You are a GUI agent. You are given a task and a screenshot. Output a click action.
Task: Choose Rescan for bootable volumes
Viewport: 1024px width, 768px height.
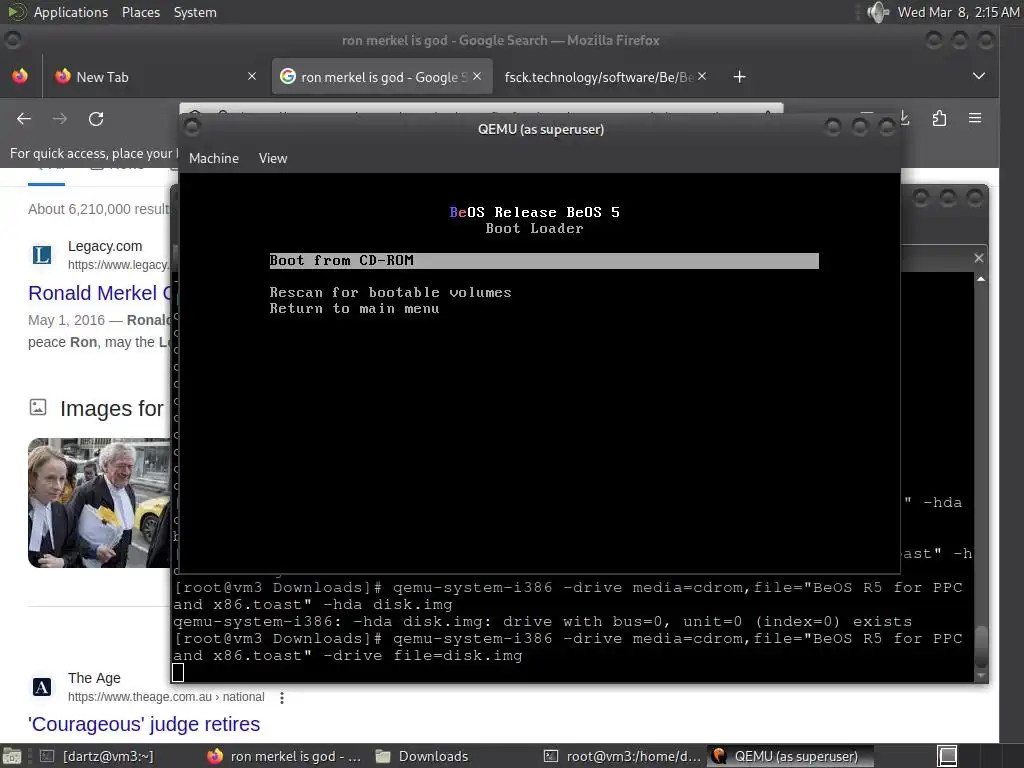click(x=390, y=293)
